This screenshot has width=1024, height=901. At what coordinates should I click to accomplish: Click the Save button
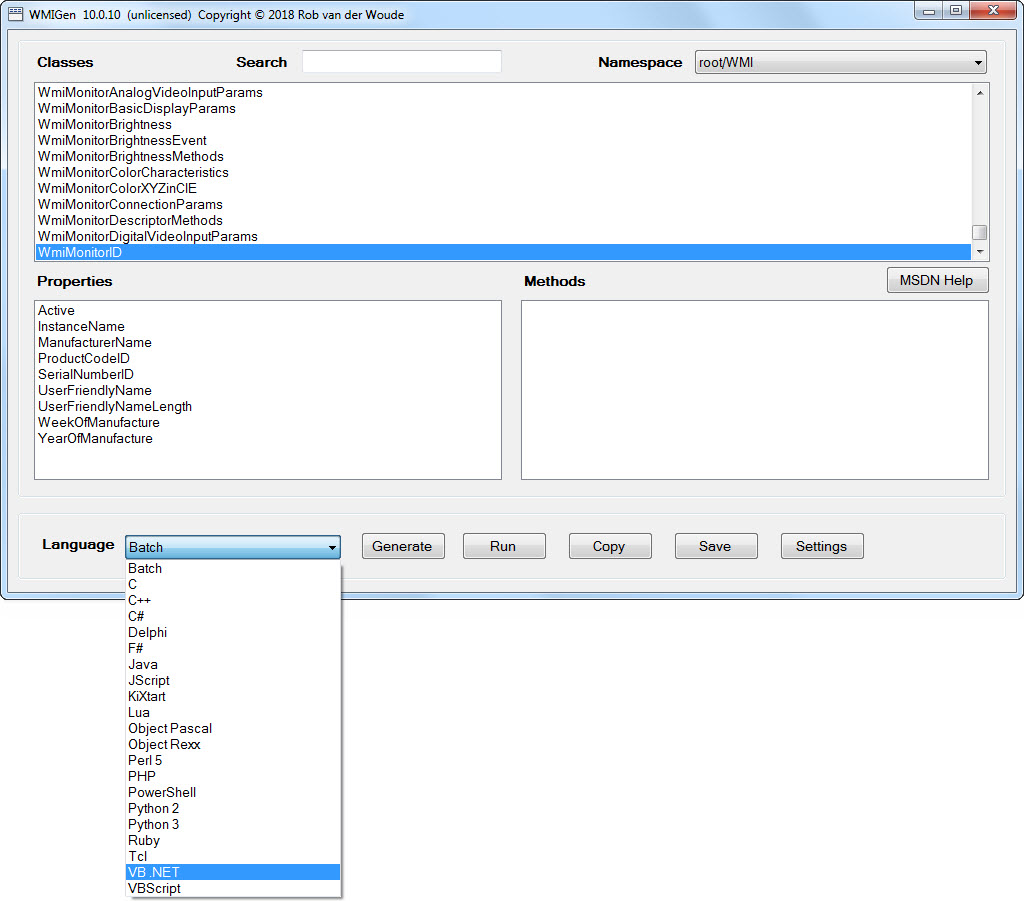click(715, 546)
